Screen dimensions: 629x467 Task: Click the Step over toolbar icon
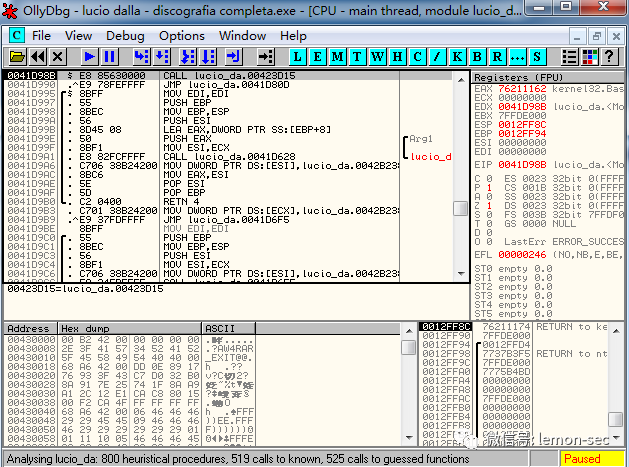(x=162, y=57)
